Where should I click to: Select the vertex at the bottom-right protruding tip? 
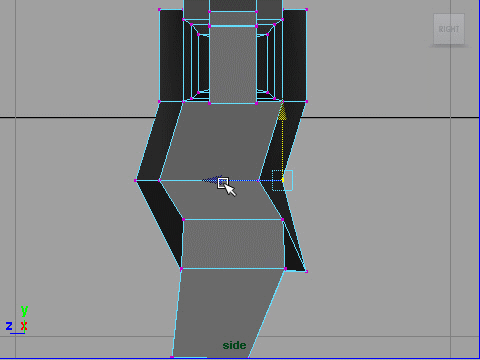[306, 271]
